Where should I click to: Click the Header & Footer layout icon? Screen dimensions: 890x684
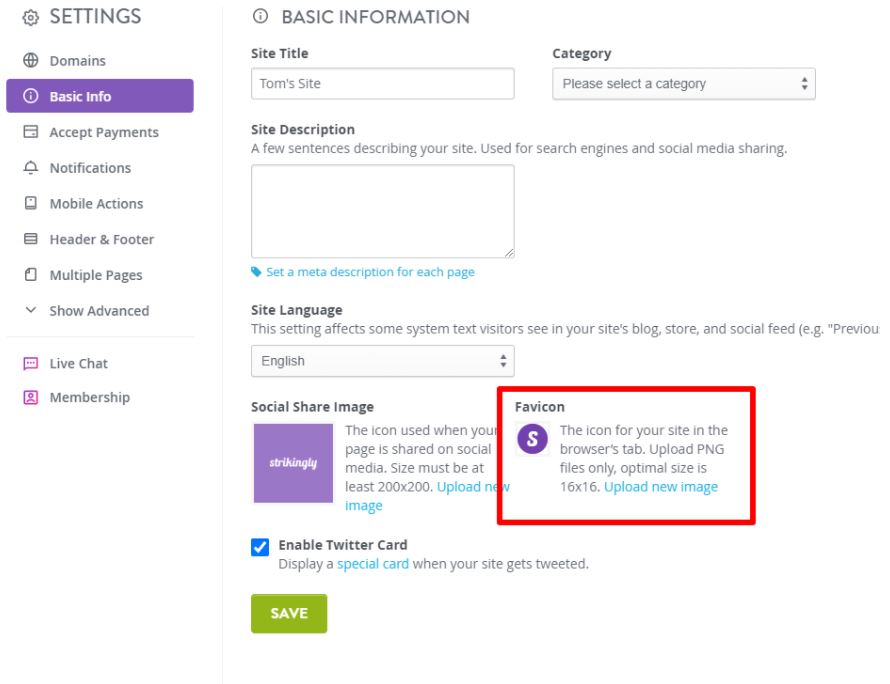pyautogui.click(x=31, y=240)
